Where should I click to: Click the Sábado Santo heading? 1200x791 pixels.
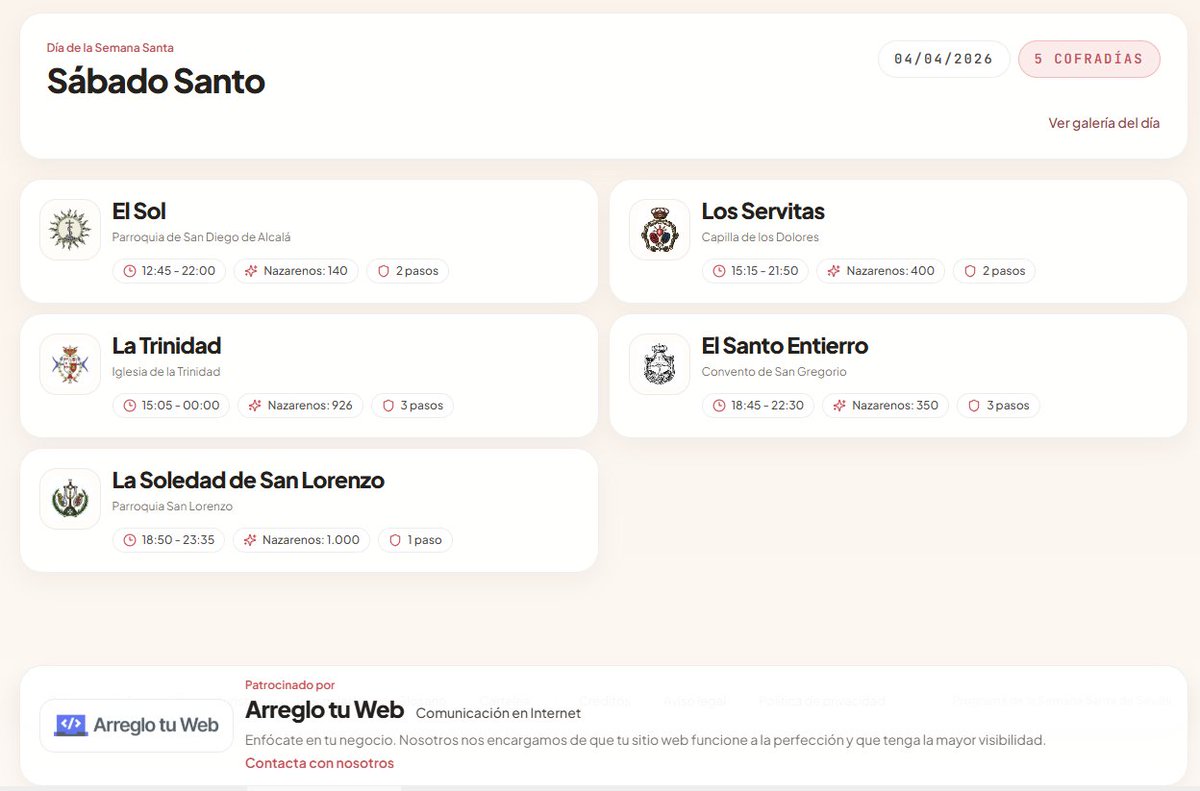tap(156, 81)
